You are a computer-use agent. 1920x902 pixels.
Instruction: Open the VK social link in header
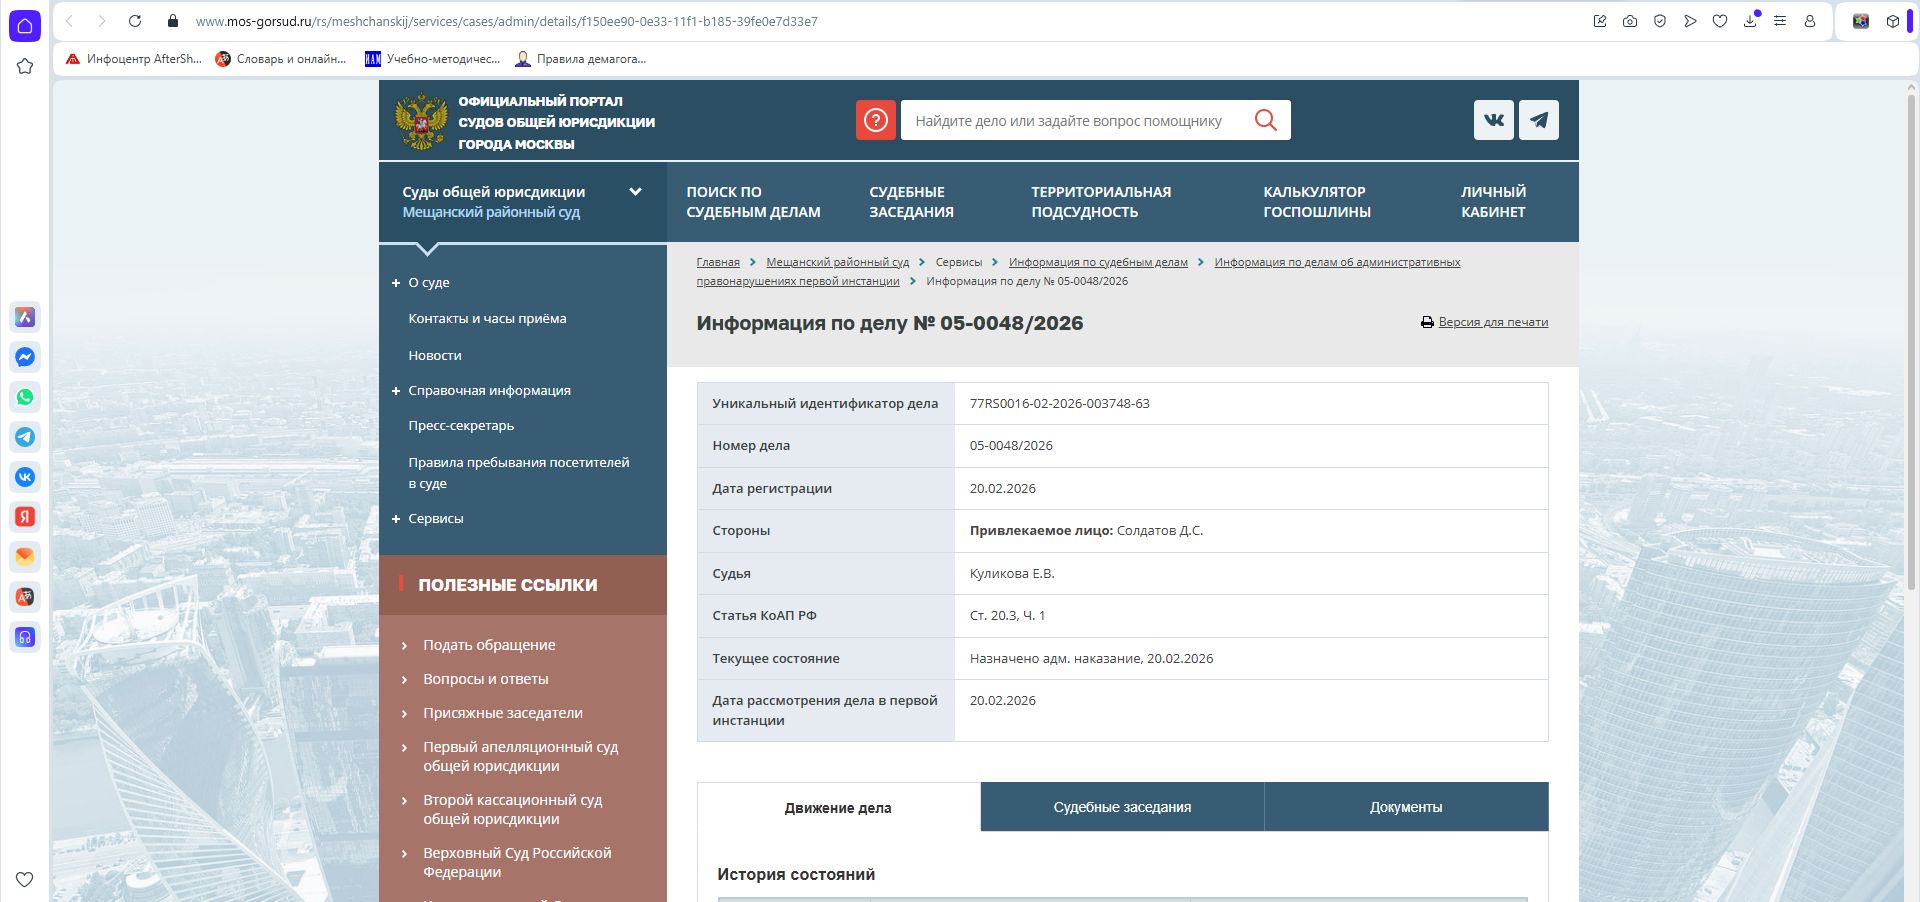(x=1493, y=120)
